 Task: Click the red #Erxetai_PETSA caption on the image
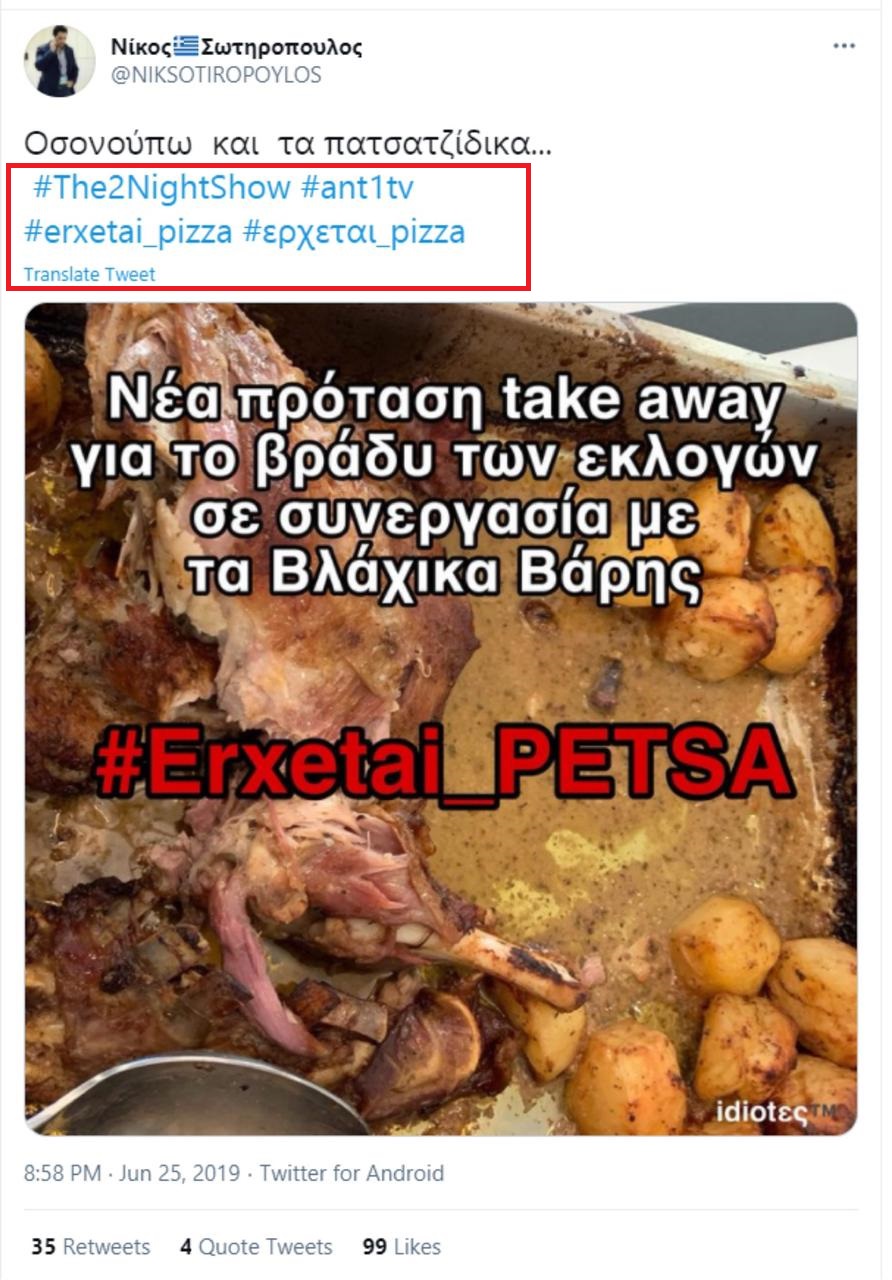(x=441, y=767)
